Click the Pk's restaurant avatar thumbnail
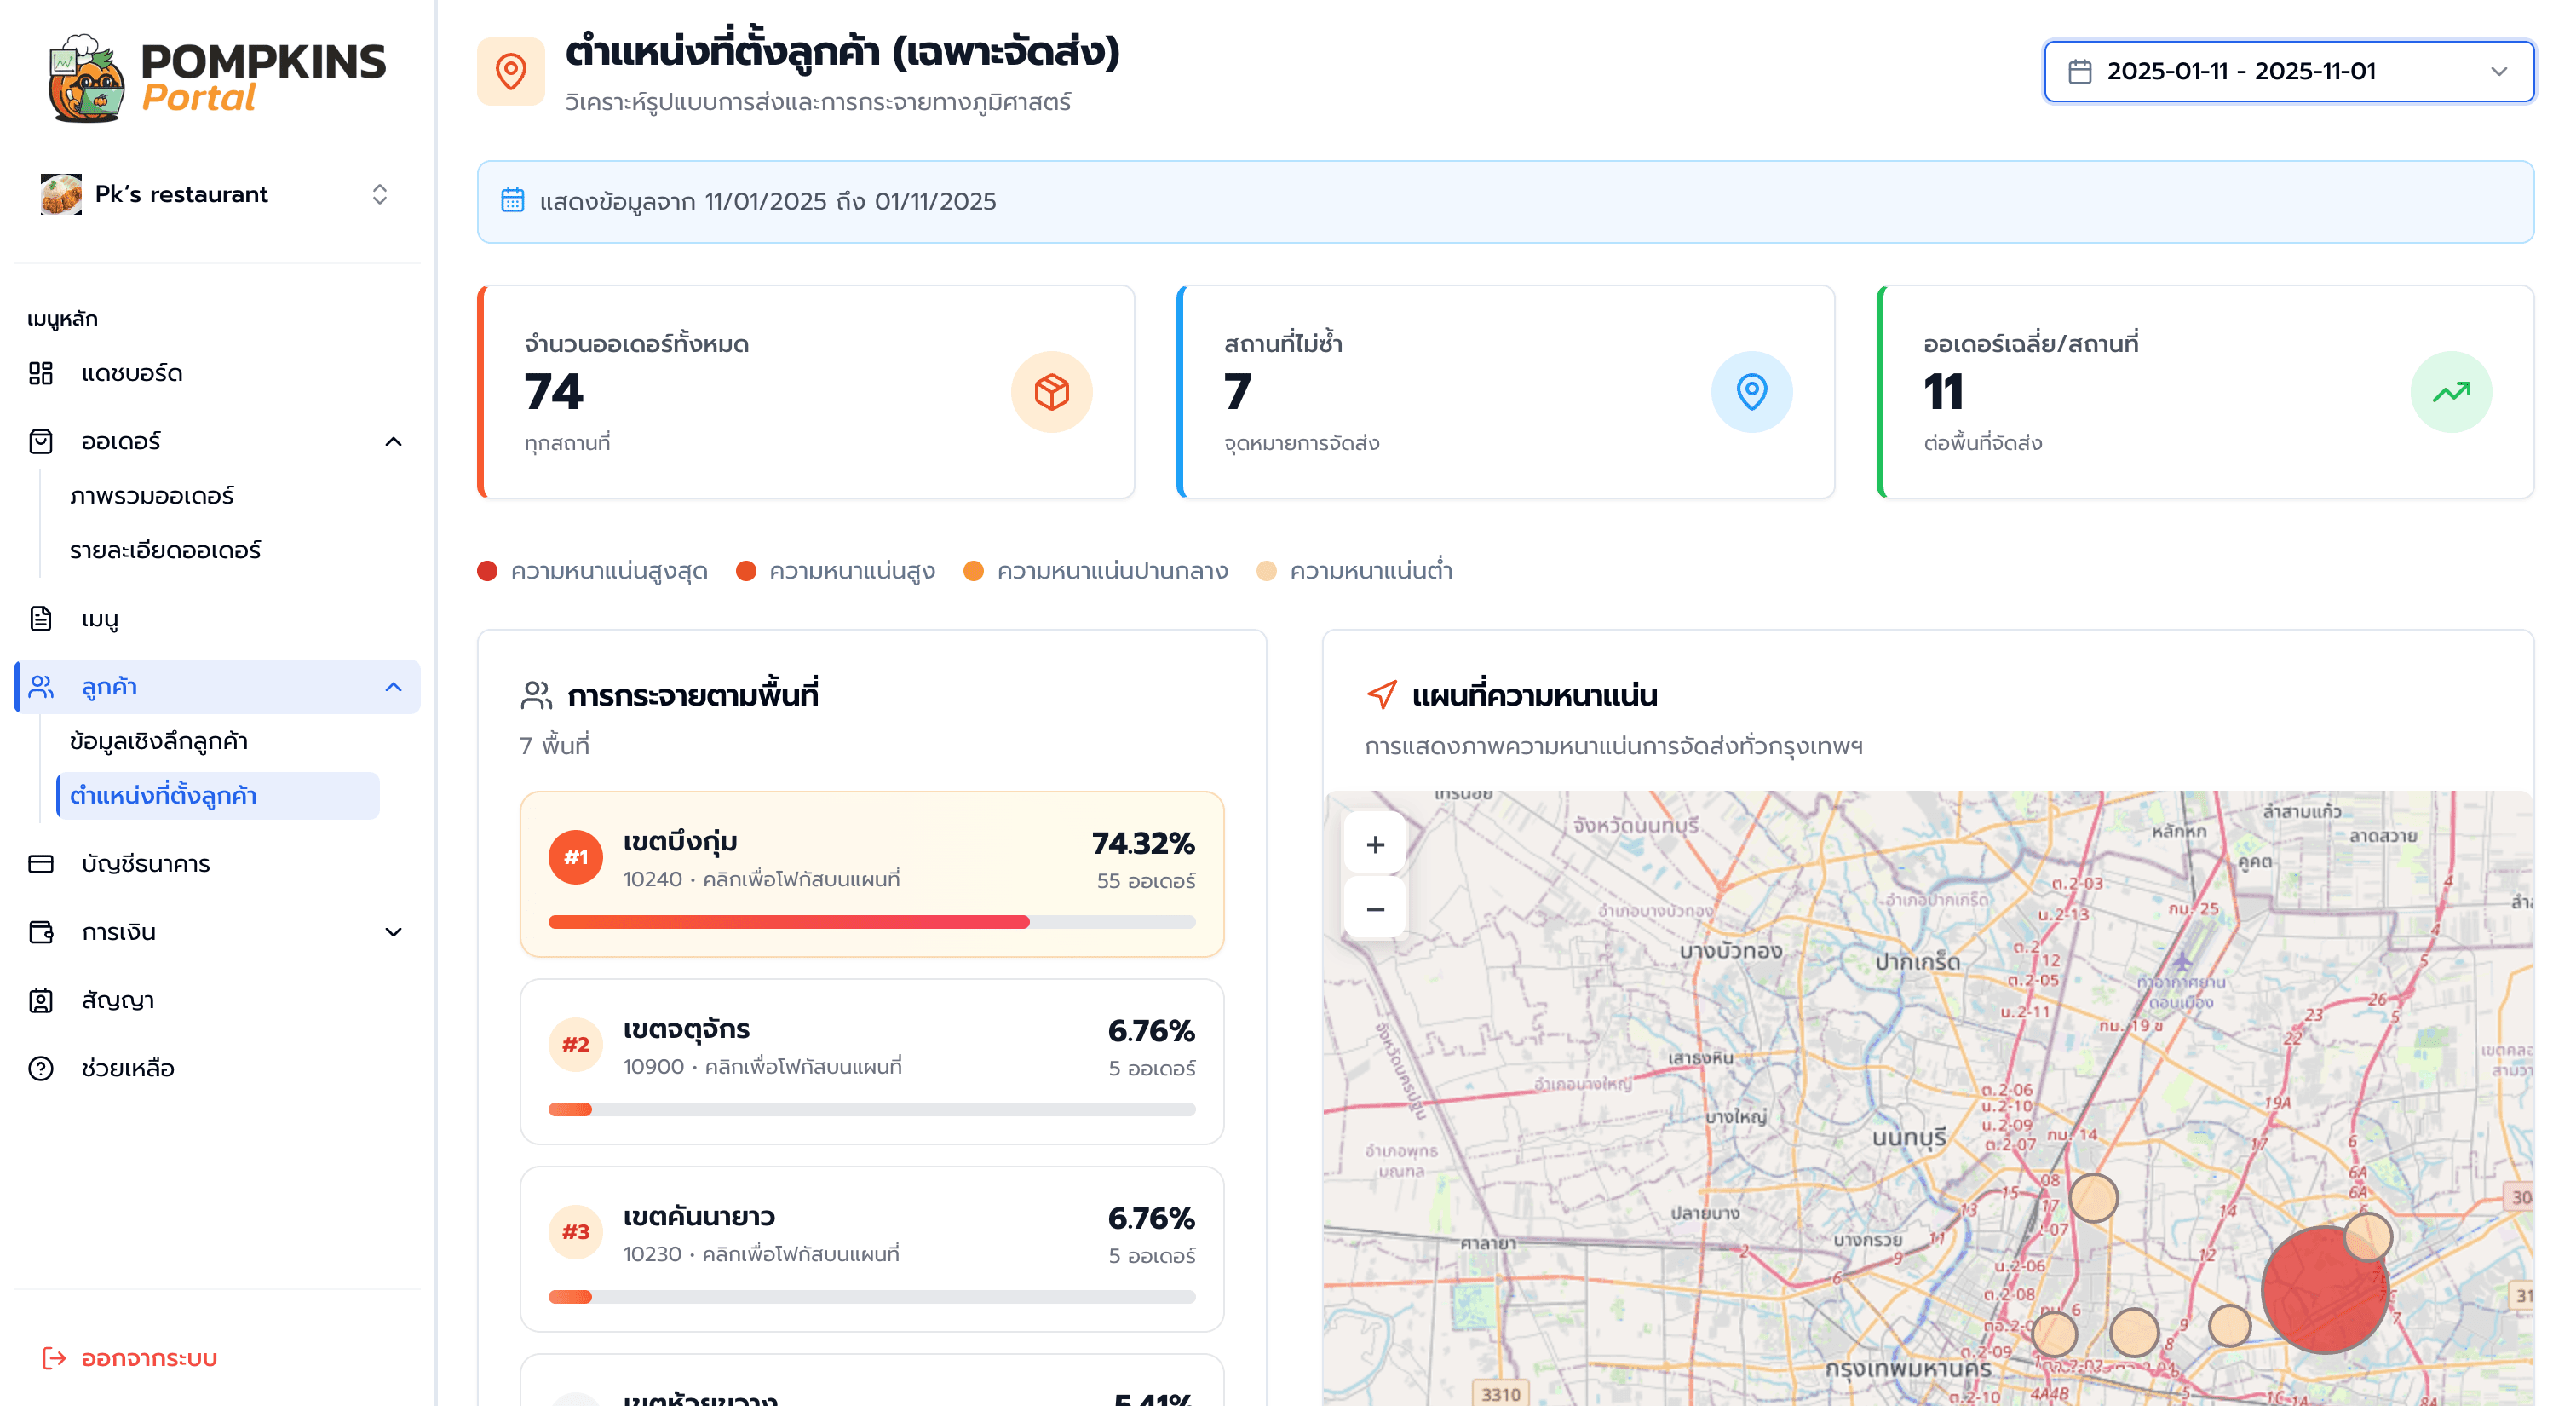Image resolution: width=2576 pixels, height=1406 pixels. point(61,194)
